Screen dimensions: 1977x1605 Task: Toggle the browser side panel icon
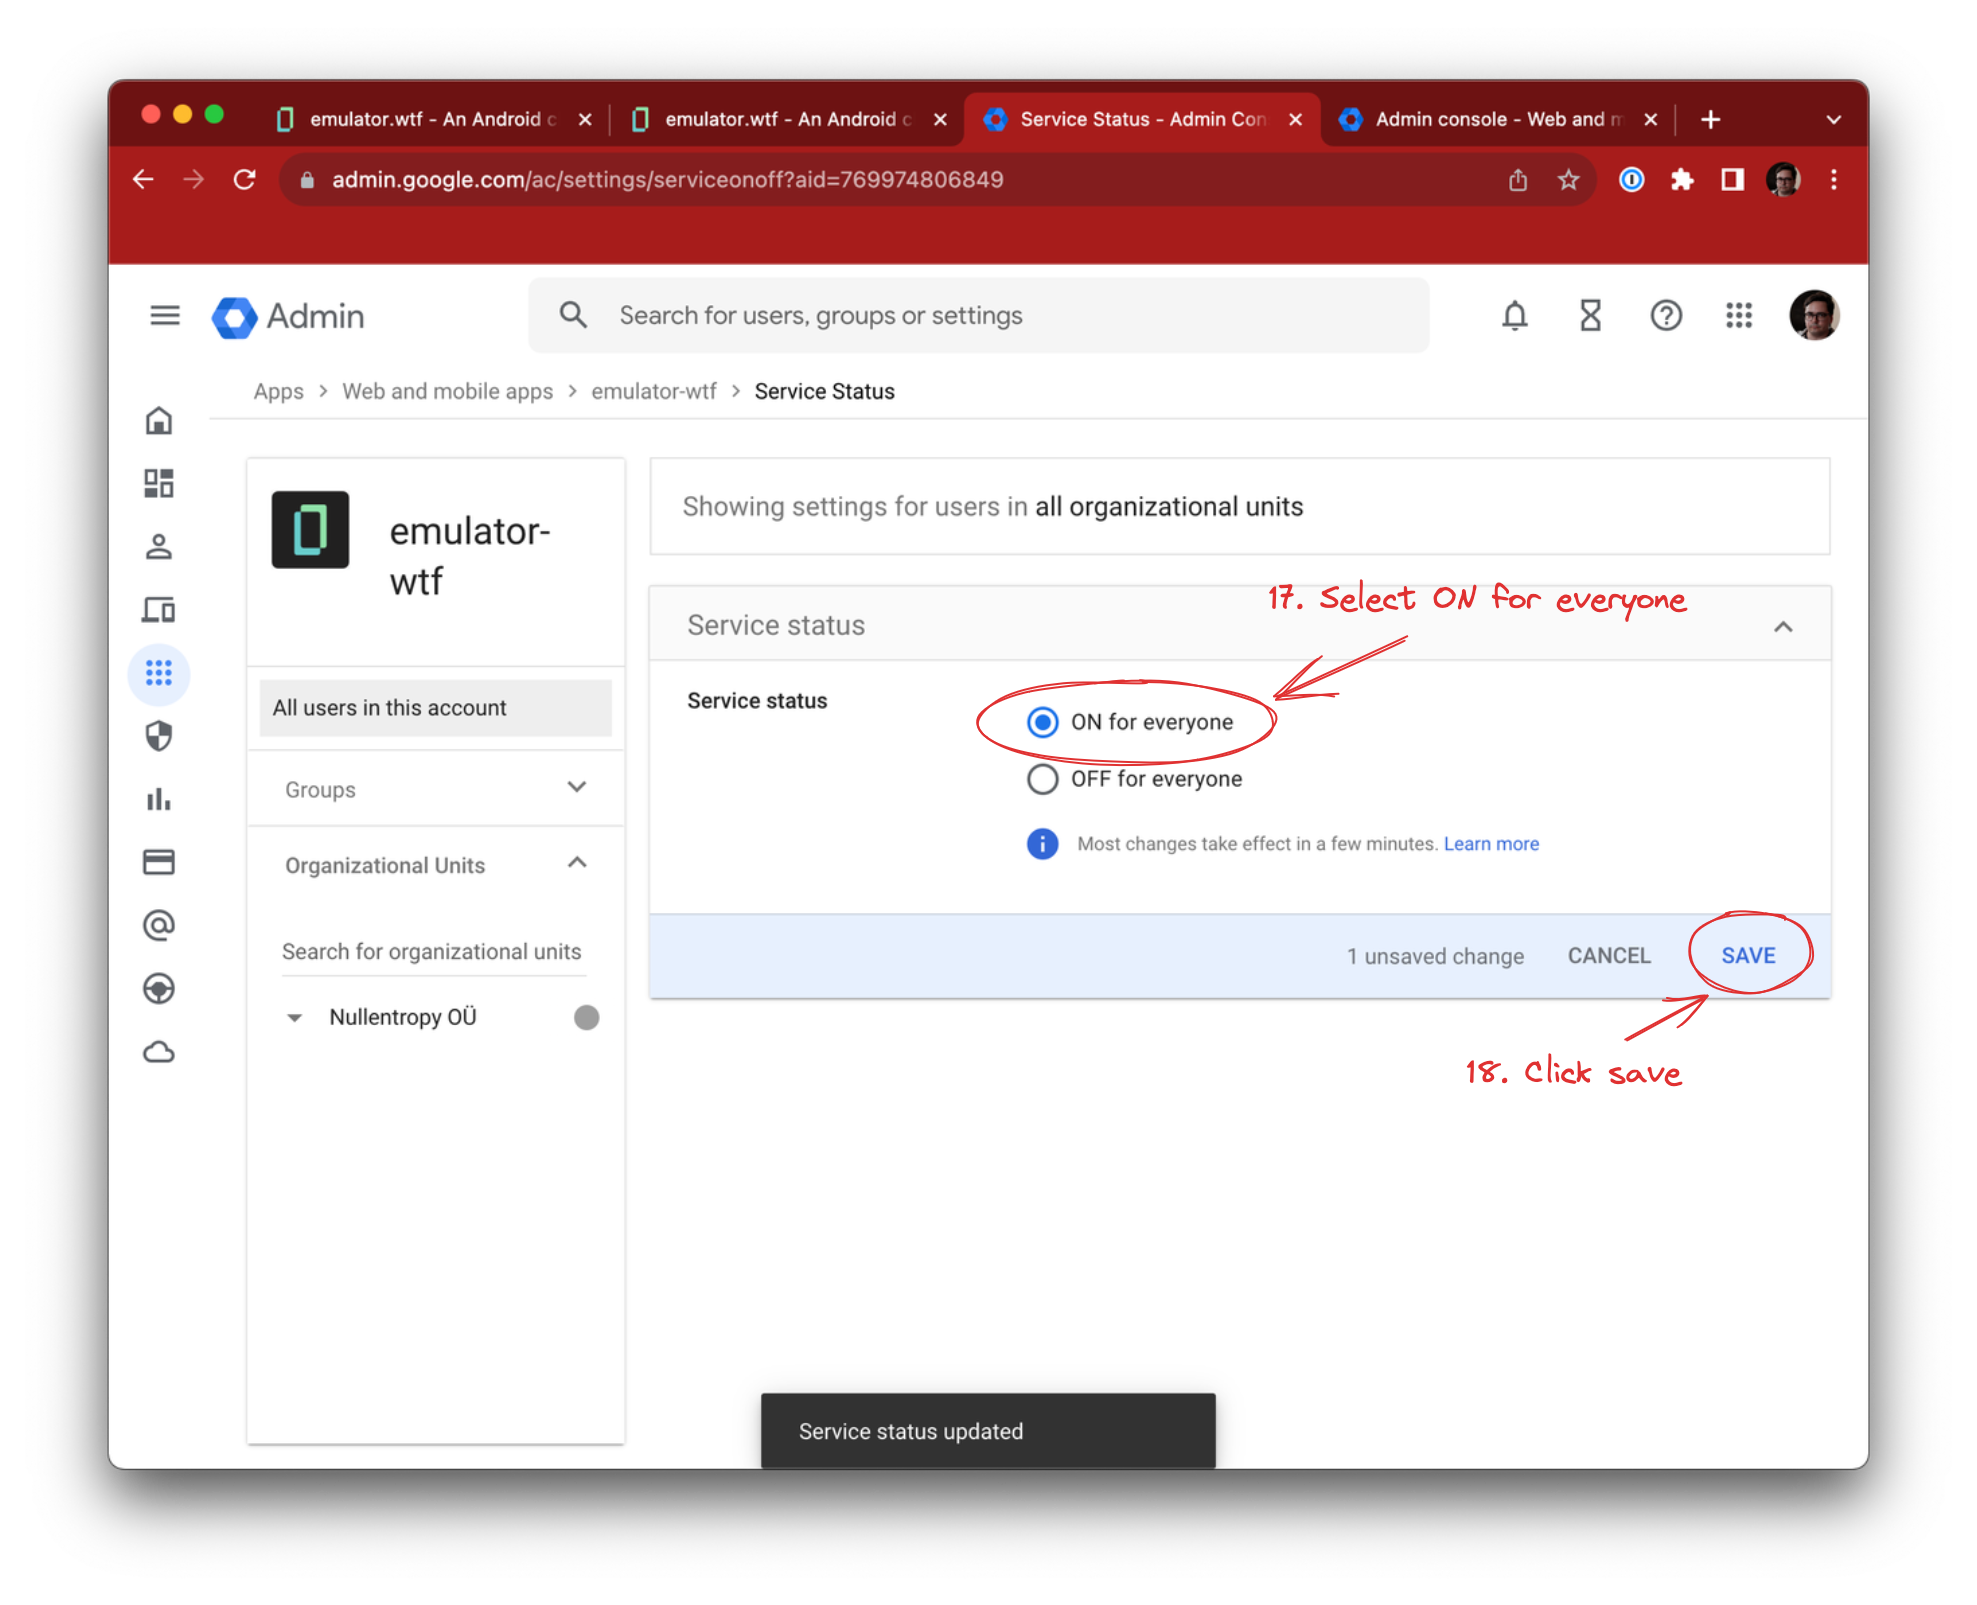1732,180
